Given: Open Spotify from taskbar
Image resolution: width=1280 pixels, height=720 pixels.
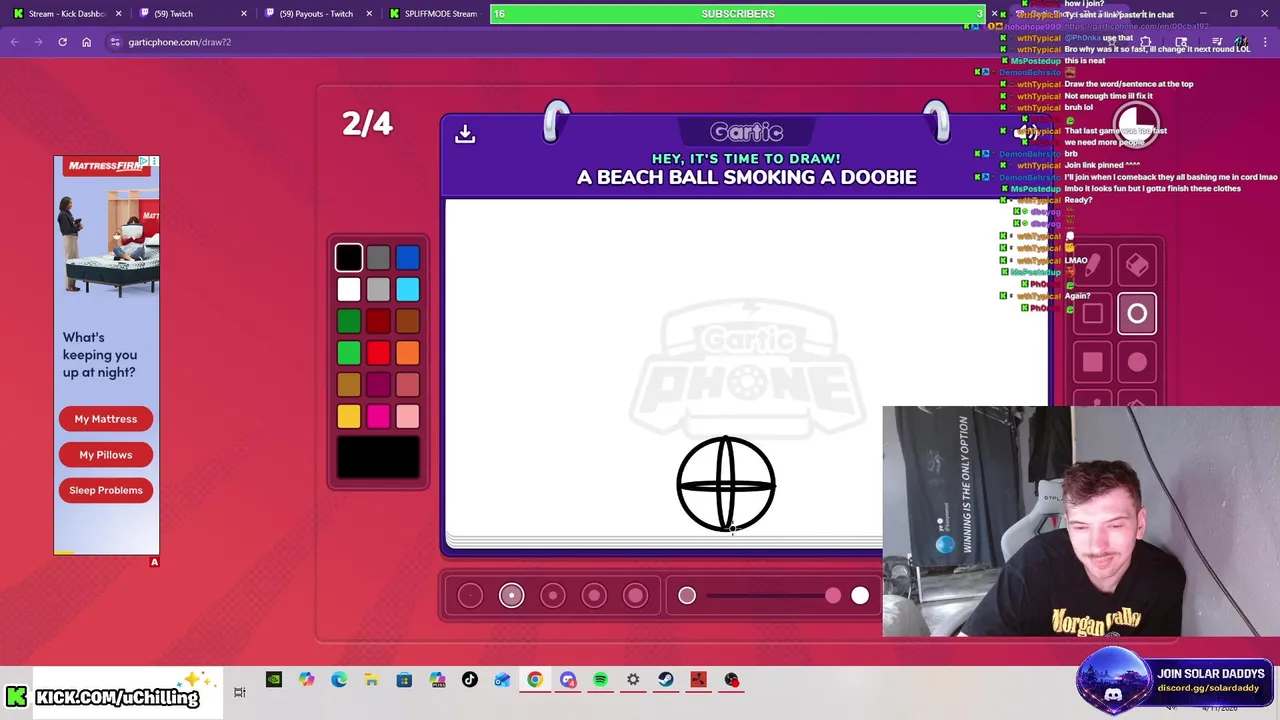Looking at the screenshot, I should click(600, 680).
